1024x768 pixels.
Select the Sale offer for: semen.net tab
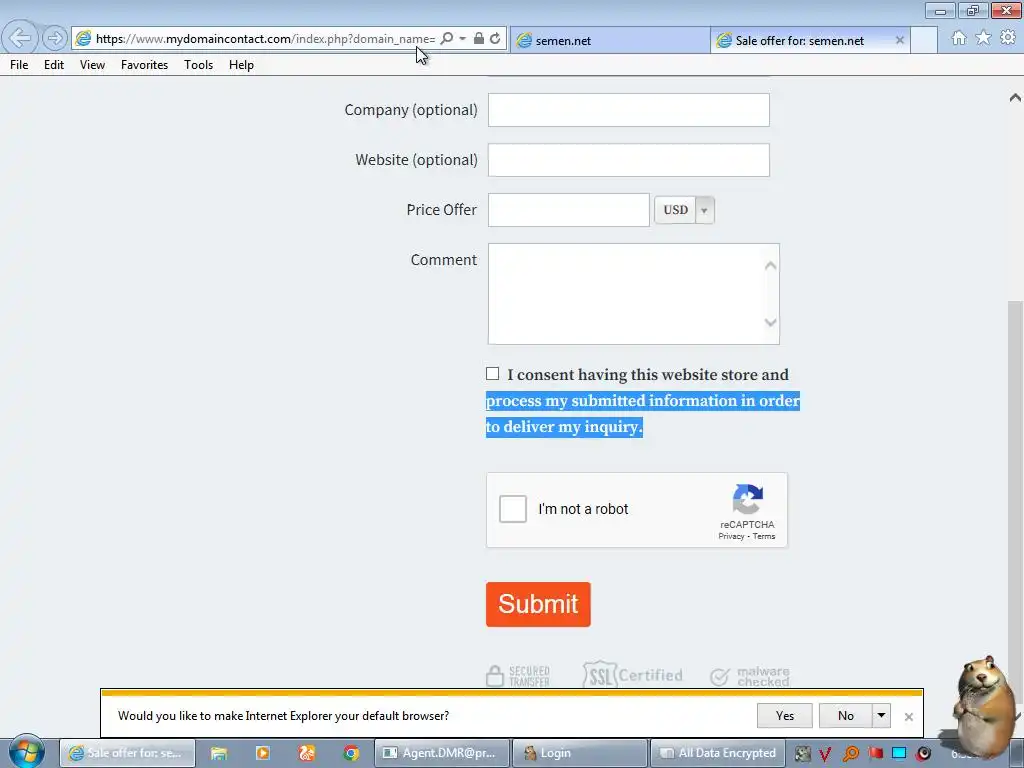coord(800,40)
